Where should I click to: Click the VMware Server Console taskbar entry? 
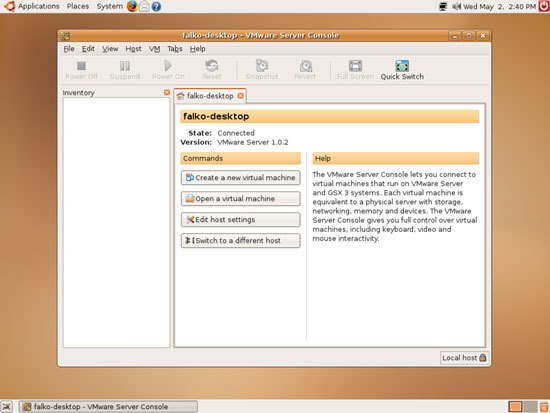click(x=108, y=407)
